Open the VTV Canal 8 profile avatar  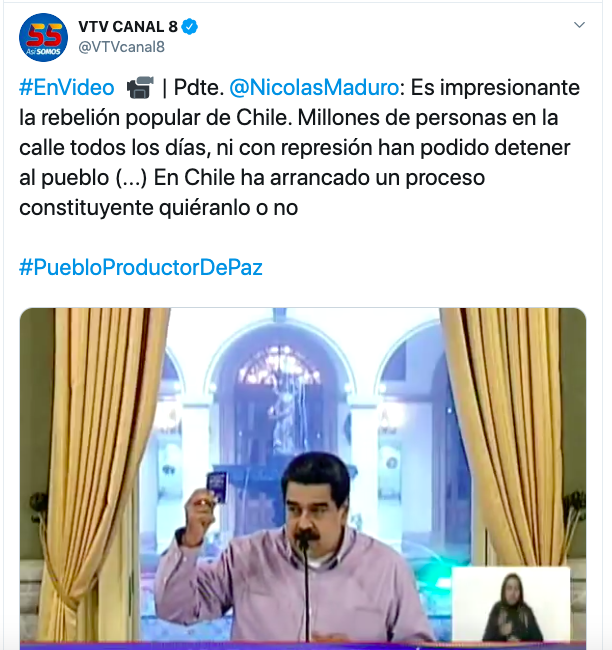[x=44, y=37]
